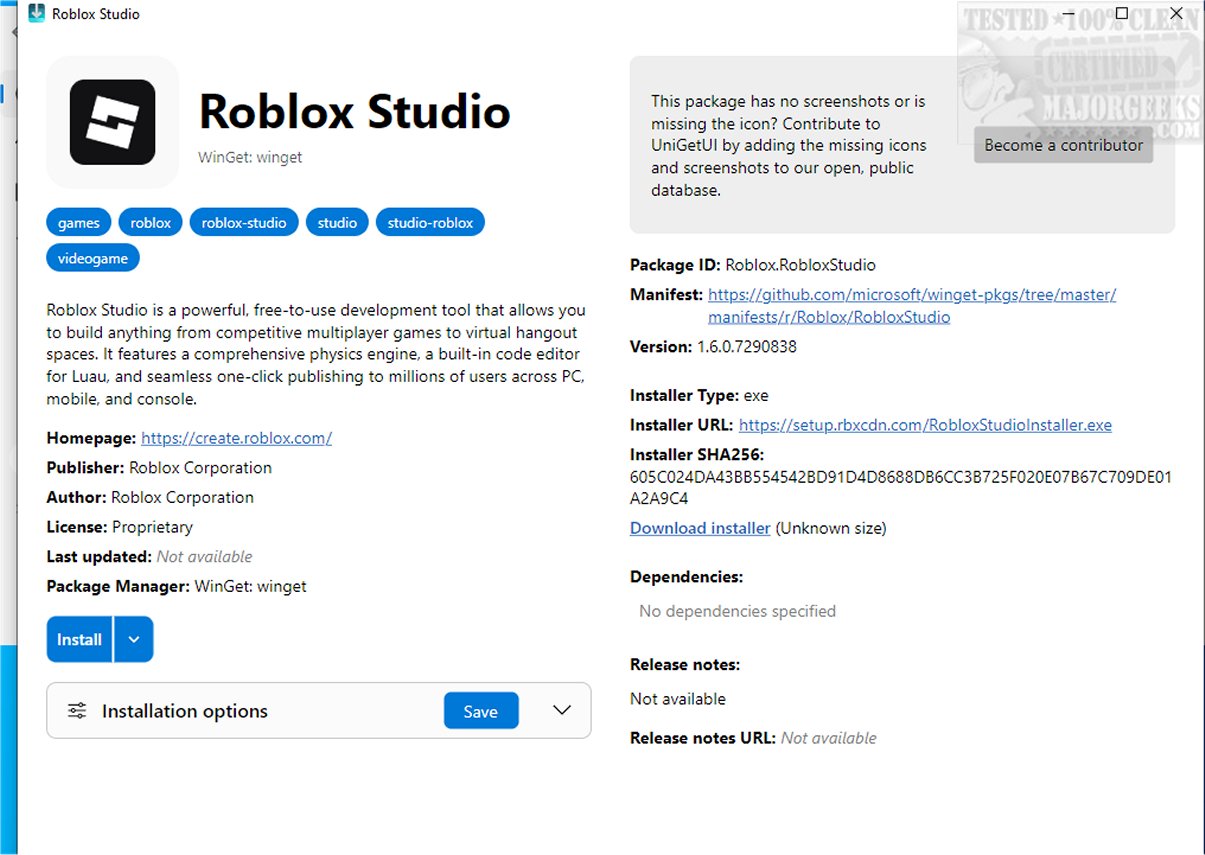Click the Download installer link

click(x=700, y=528)
